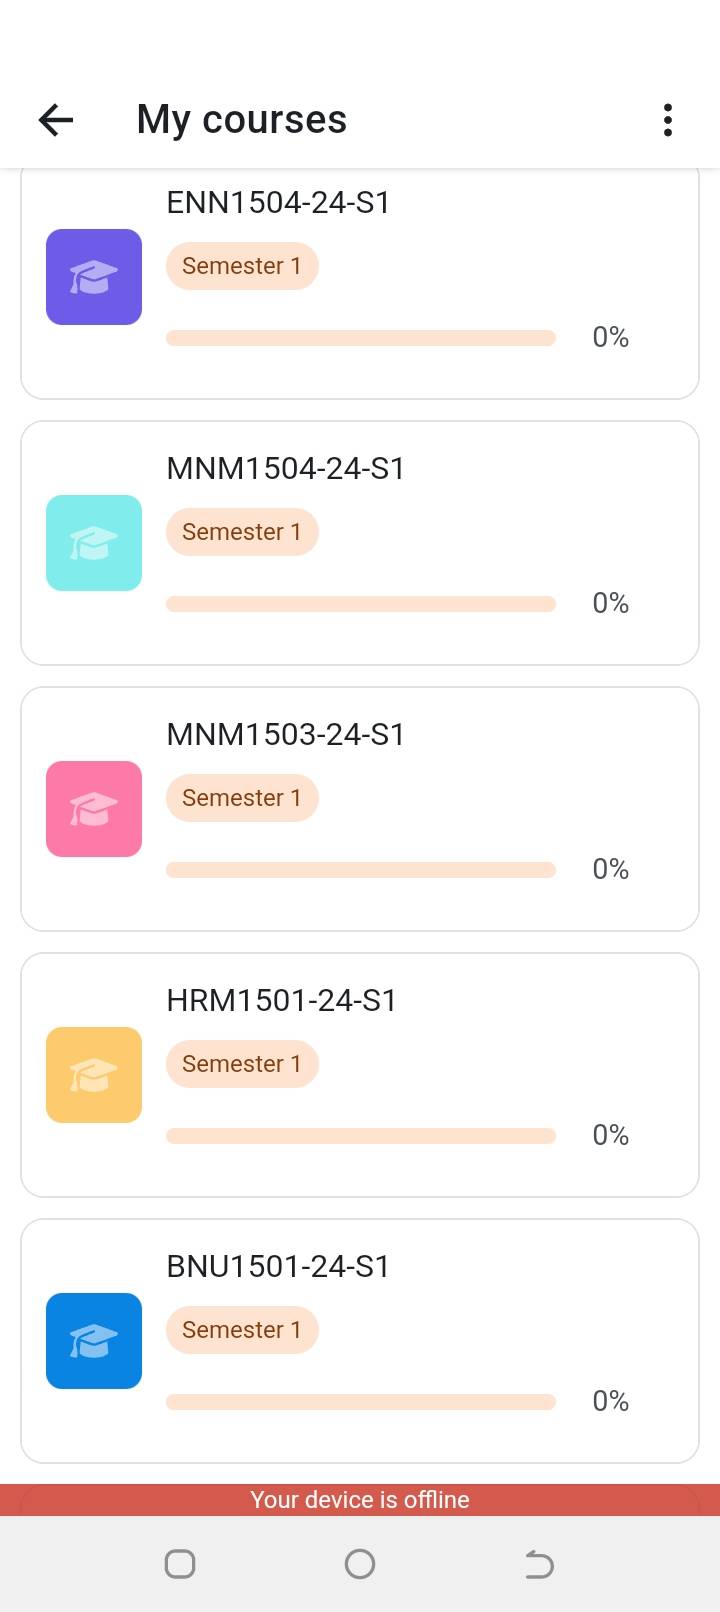The image size is (720, 1612).
Task: Tap Semester 1 badge under ENN1504-24-S1
Action: (x=242, y=266)
